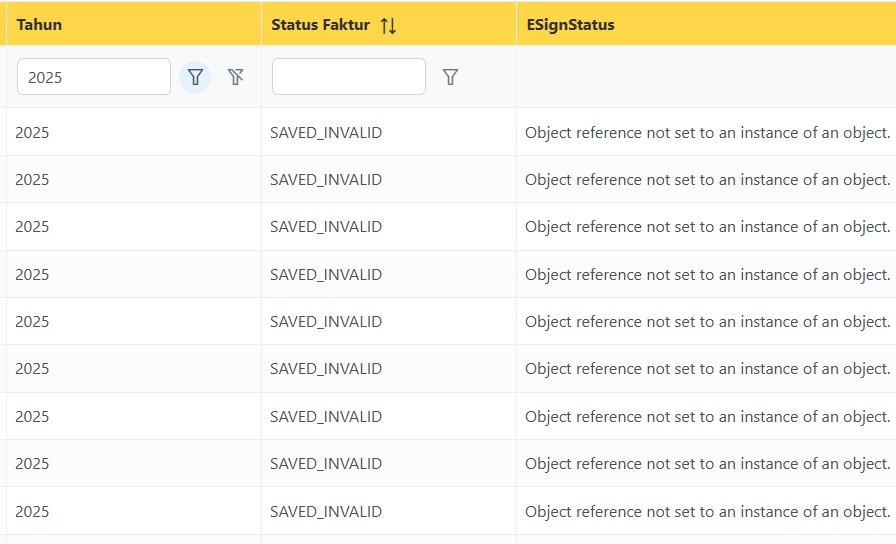
Task: Click the ESignStatus column header
Action: coord(706,24)
